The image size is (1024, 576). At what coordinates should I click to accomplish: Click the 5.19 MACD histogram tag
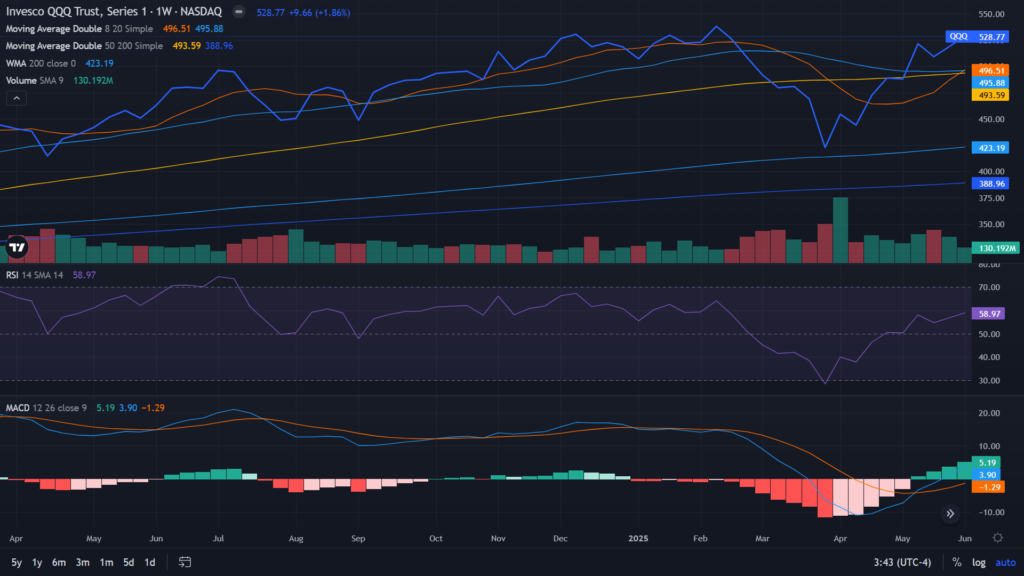987,463
